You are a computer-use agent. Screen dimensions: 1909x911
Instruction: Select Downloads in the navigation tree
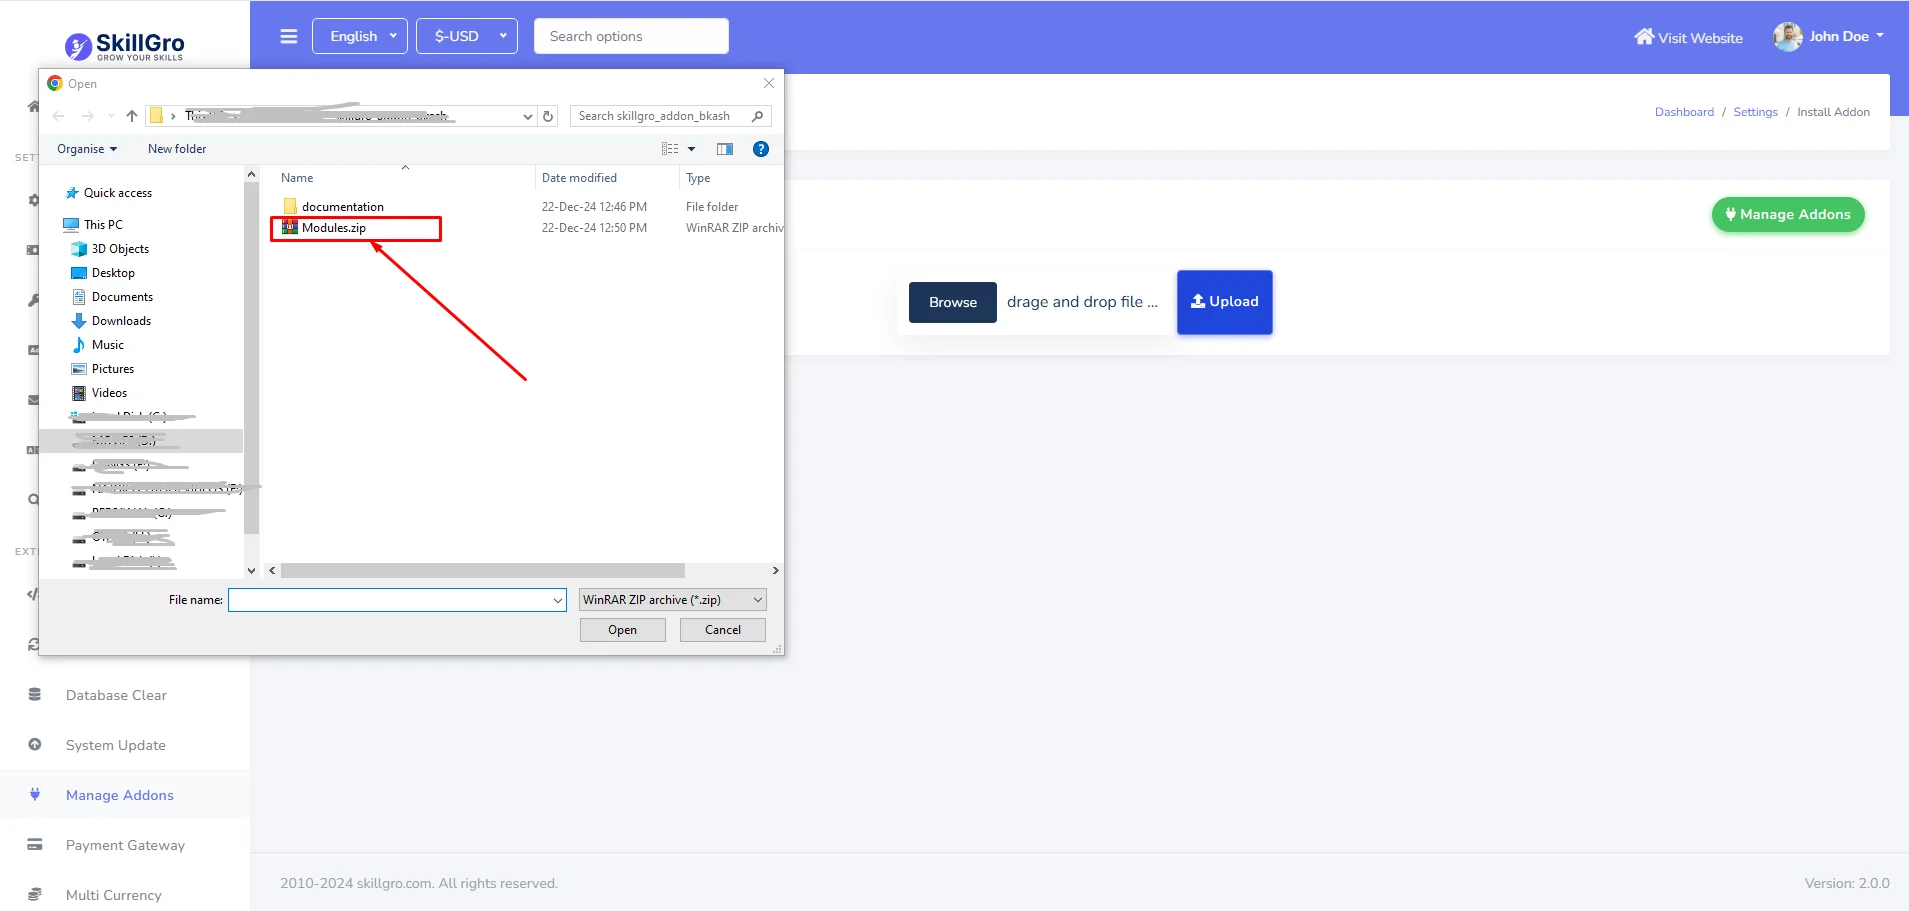121,321
